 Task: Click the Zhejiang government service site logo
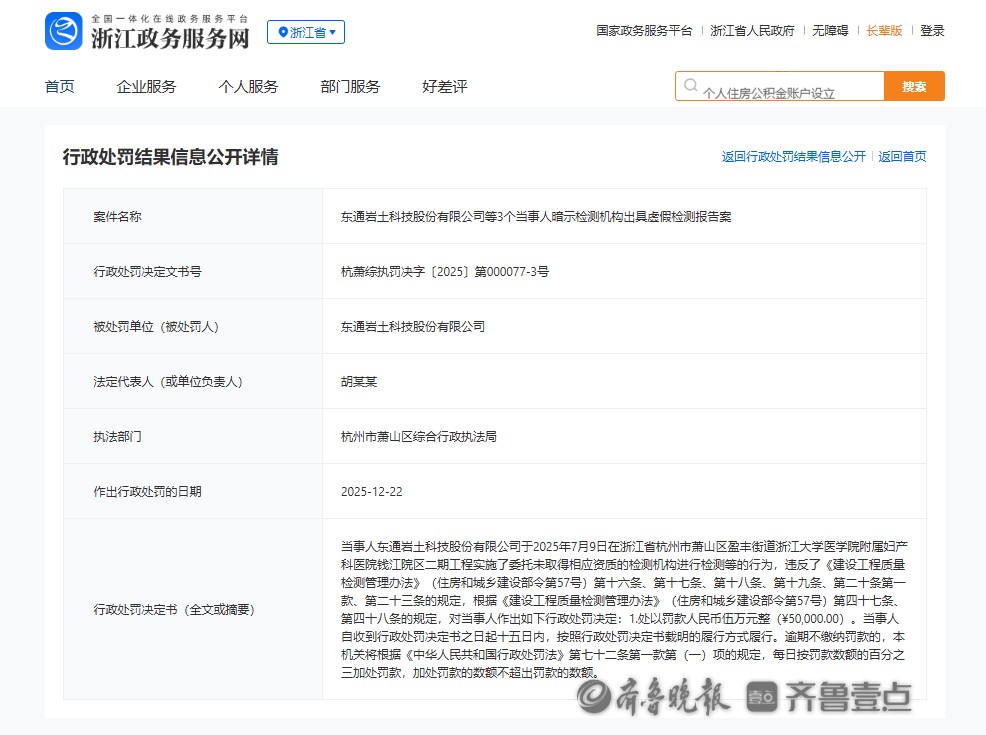point(64,32)
